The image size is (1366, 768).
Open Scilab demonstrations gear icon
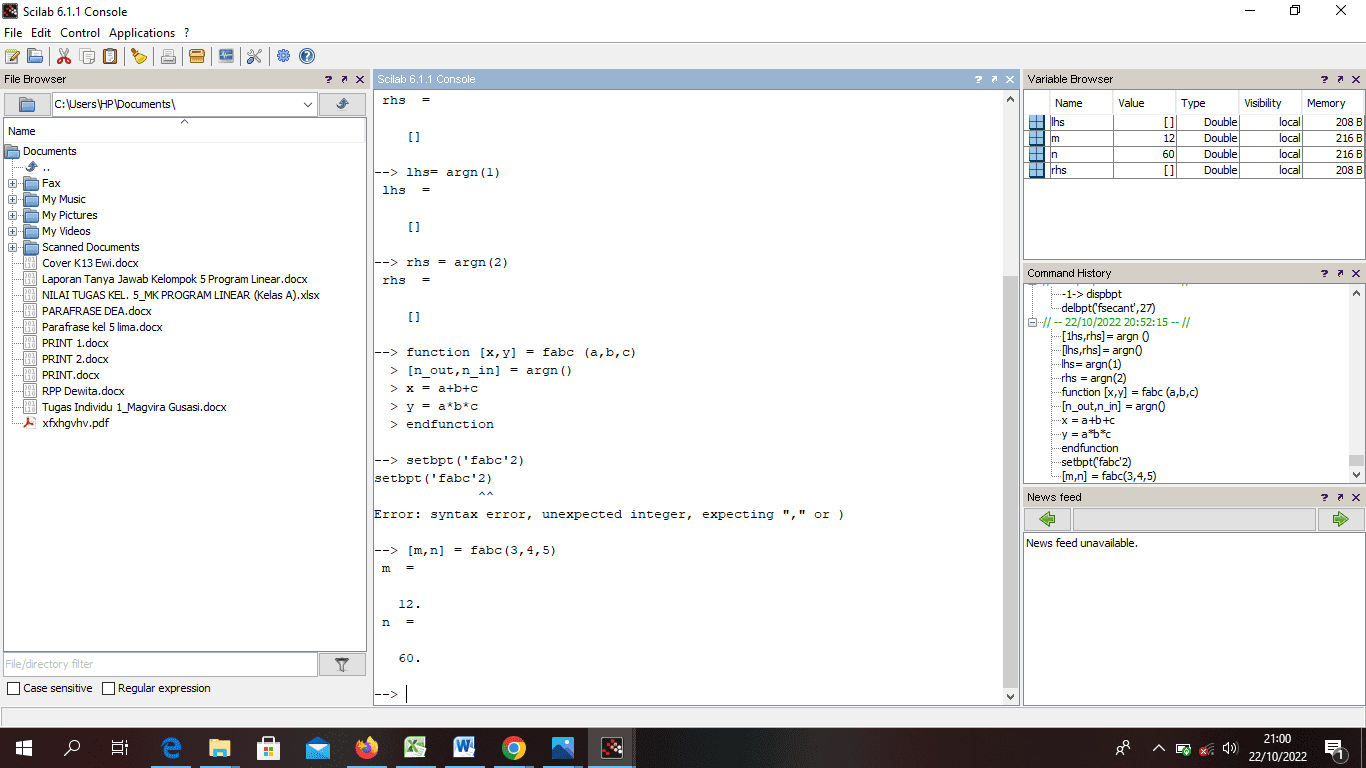[284, 56]
